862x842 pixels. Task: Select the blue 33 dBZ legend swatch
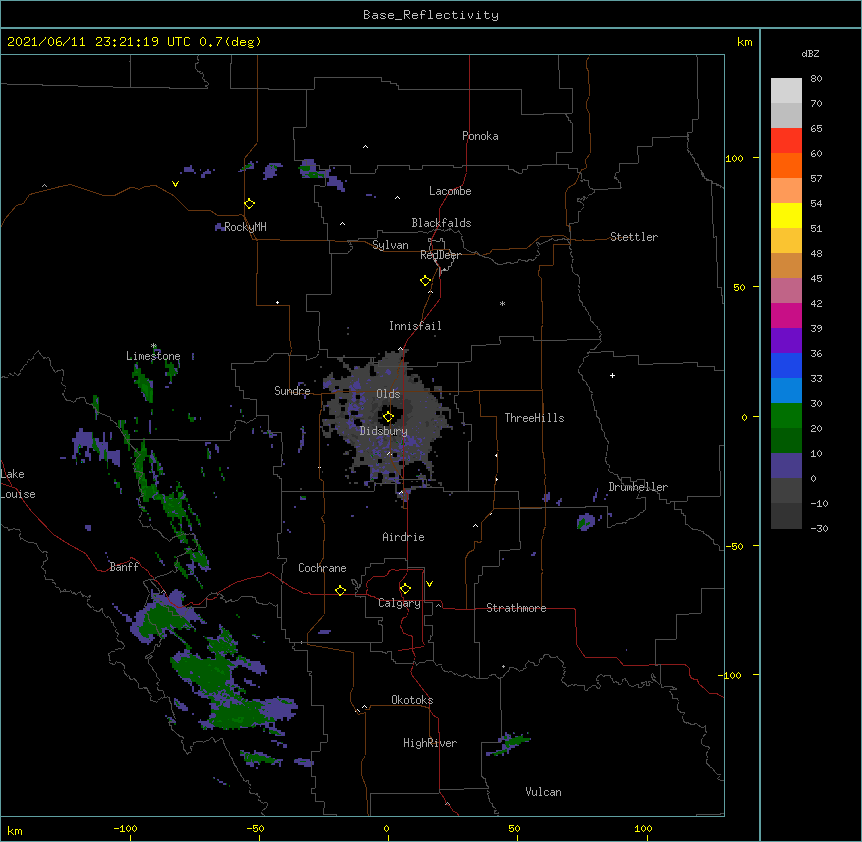[x=786, y=365]
